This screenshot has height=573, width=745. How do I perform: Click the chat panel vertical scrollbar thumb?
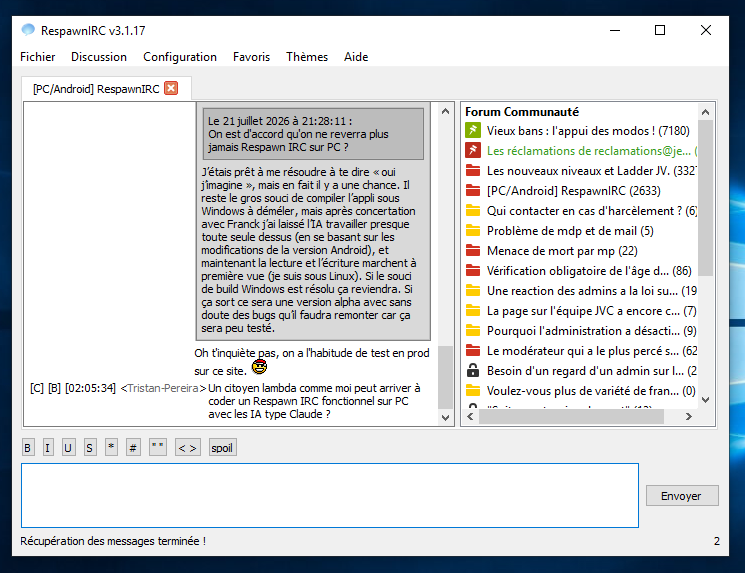[x=445, y=377]
